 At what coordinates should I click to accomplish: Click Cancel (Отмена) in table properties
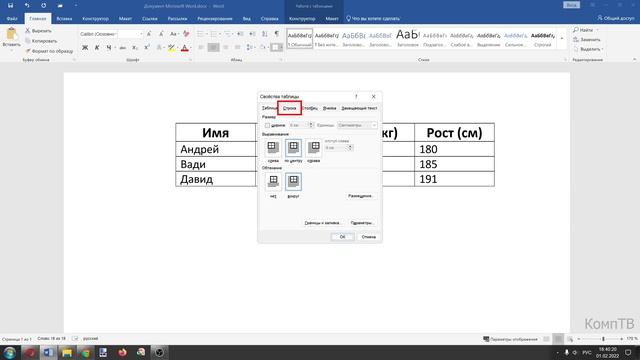click(x=369, y=237)
